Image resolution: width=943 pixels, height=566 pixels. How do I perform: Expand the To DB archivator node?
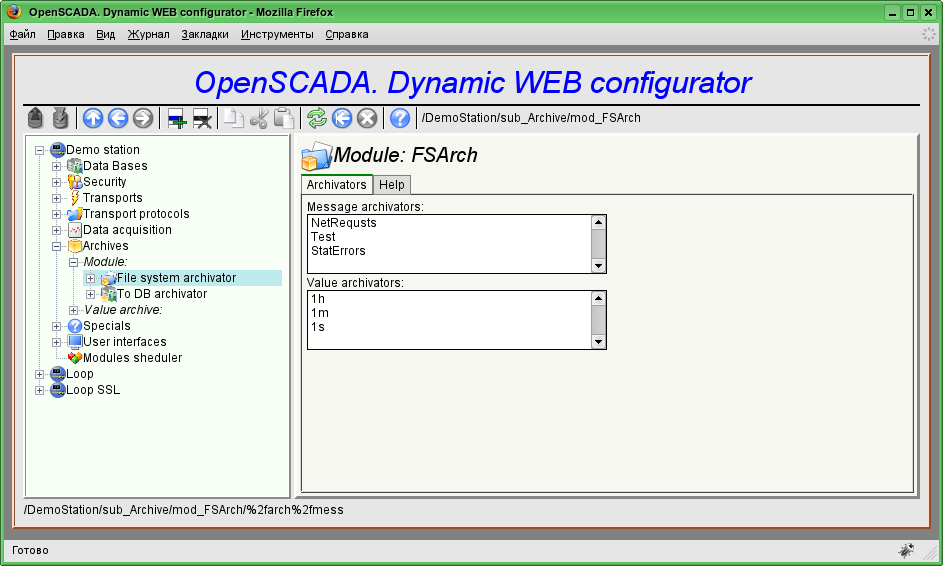(90, 294)
